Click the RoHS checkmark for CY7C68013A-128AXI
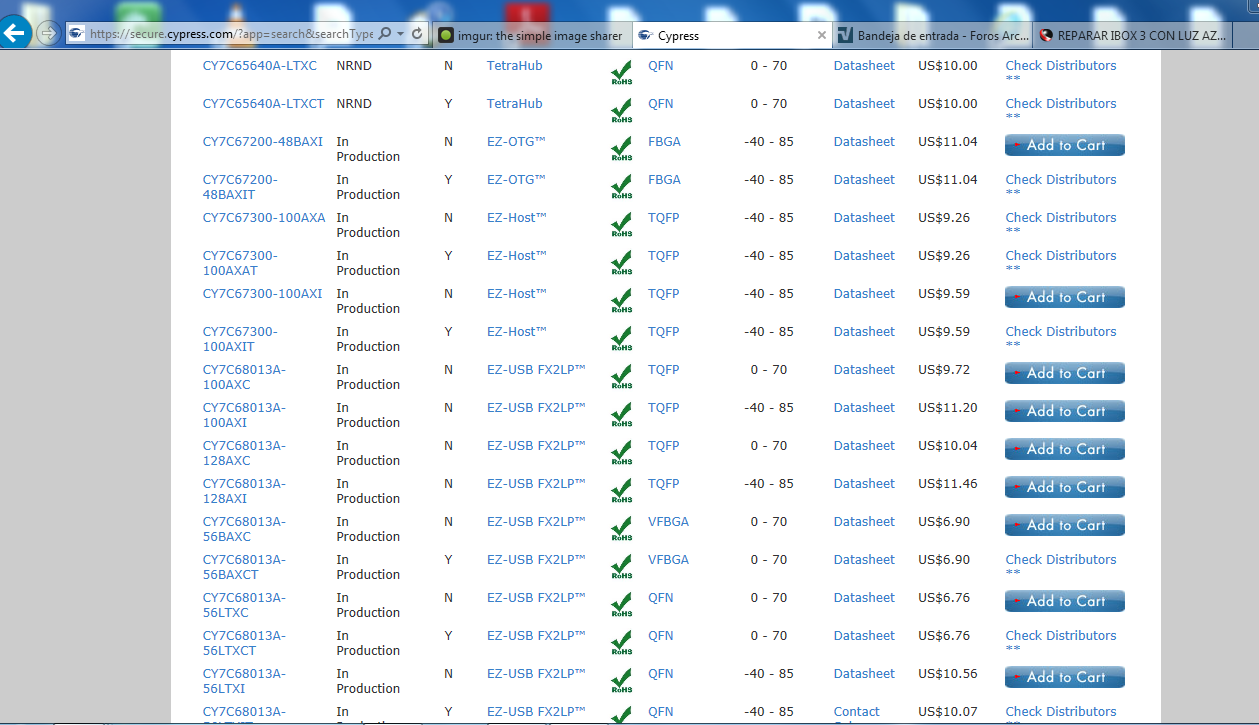Viewport: 1259px width, 725px height. point(621,491)
